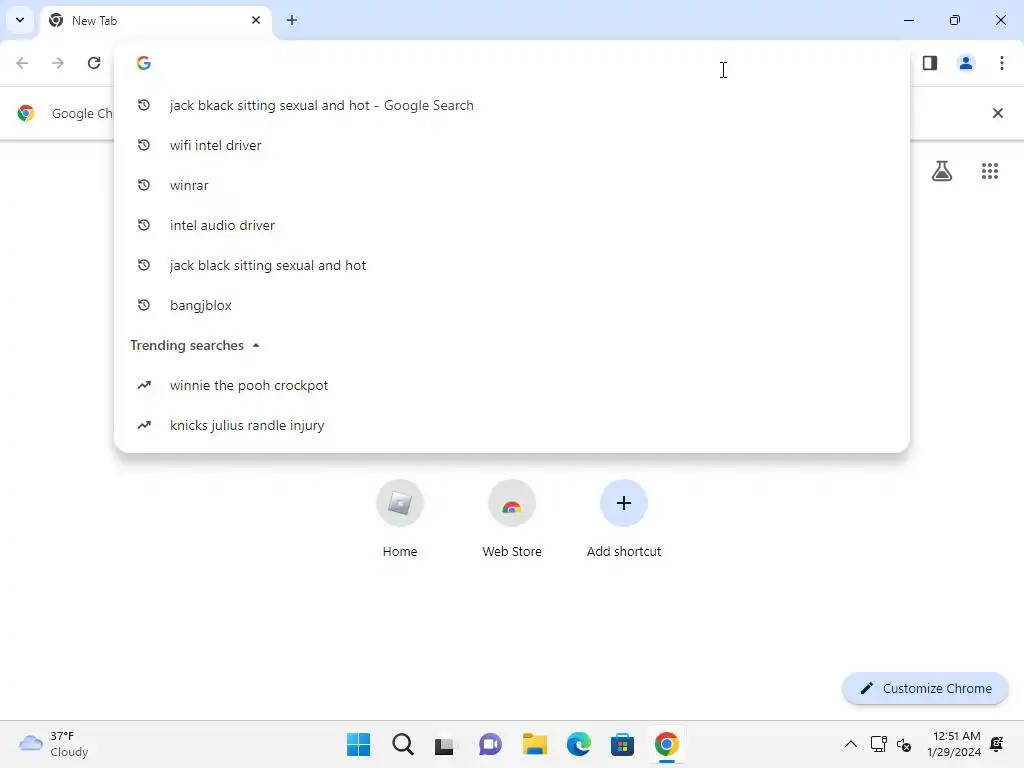
Task: Launch Microsoft Edge from taskbar
Action: coord(578,744)
